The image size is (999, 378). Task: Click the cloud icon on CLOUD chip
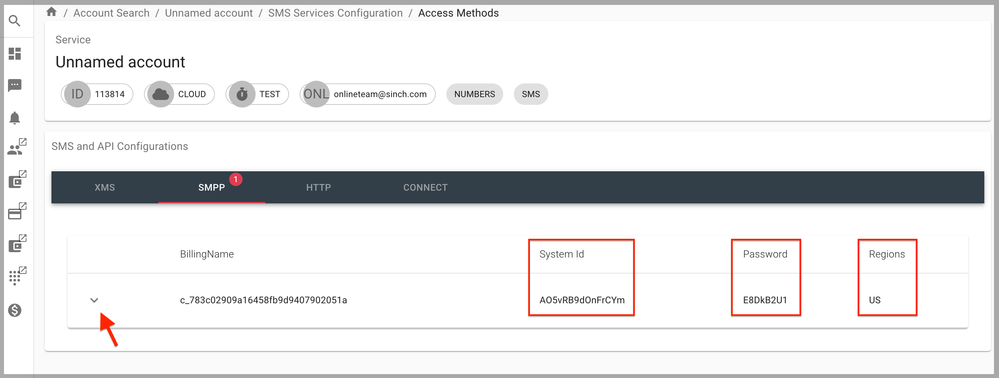click(x=161, y=94)
